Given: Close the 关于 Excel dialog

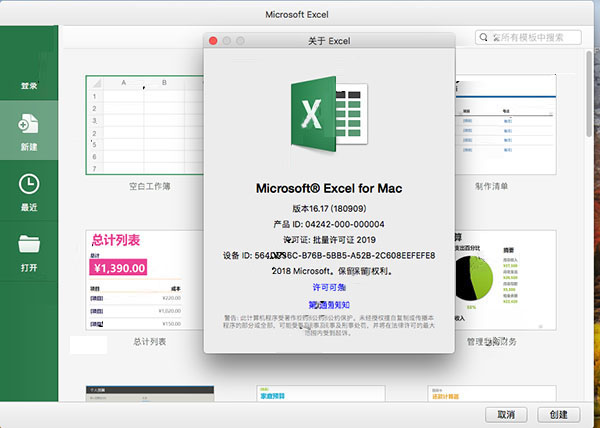Looking at the screenshot, I should point(213,41).
